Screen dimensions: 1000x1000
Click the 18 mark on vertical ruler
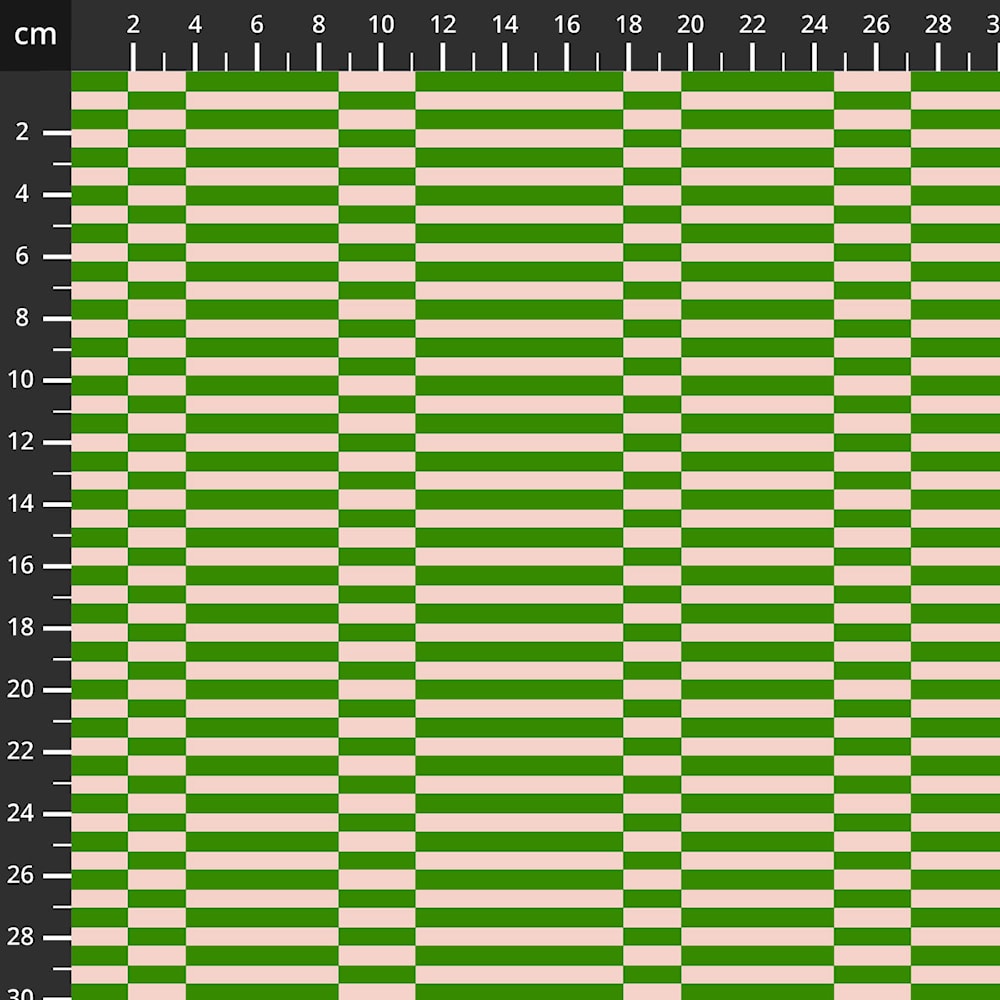23,628
